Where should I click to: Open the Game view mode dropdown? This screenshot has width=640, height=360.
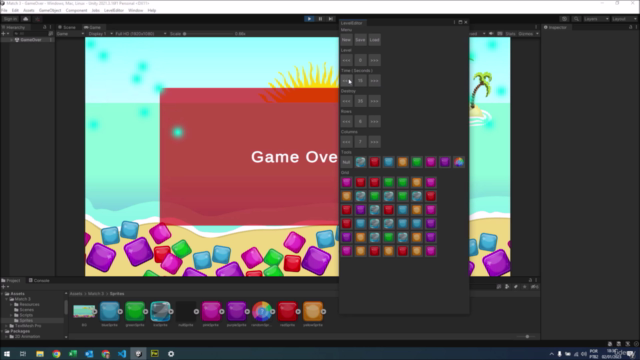pyautogui.click(x=70, y=33)
